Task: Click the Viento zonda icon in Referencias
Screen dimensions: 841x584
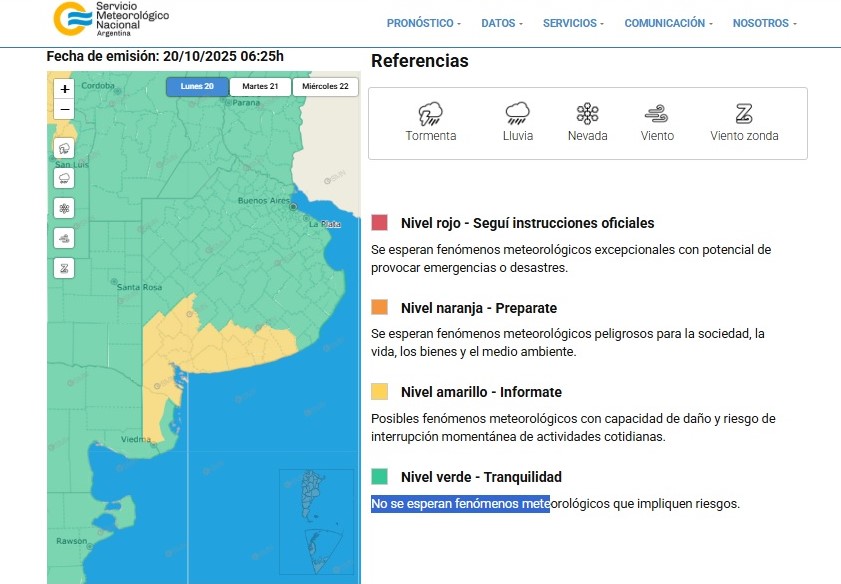Action: 744,113
